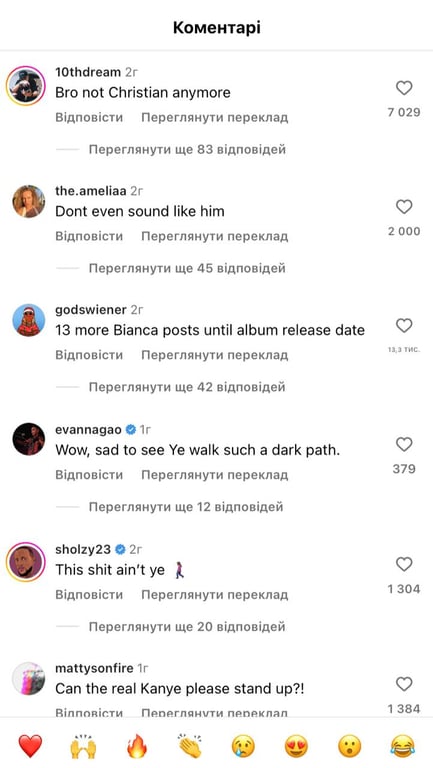The width and height of the screenshot is (433, 768).
Task: Like the.ameliaa's comment with heart
Action: 404,207
